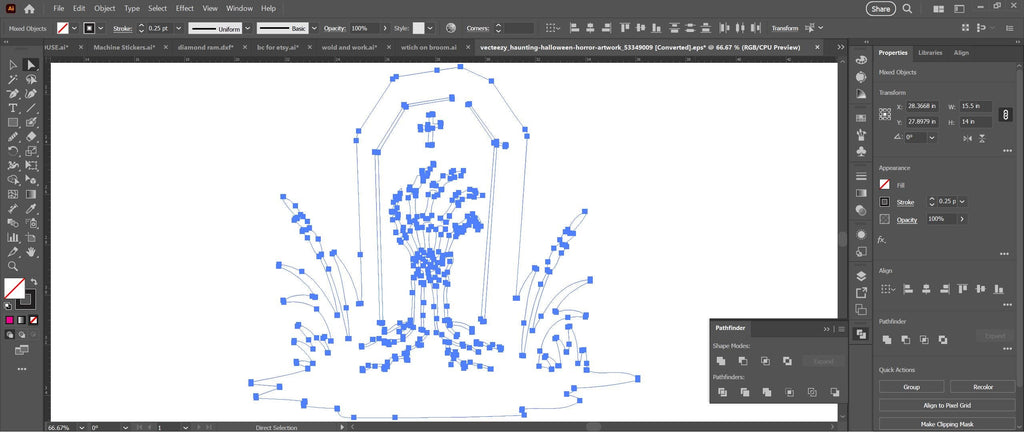Select the Pen tool
The image size is (1024, 432).
(12, 93)
